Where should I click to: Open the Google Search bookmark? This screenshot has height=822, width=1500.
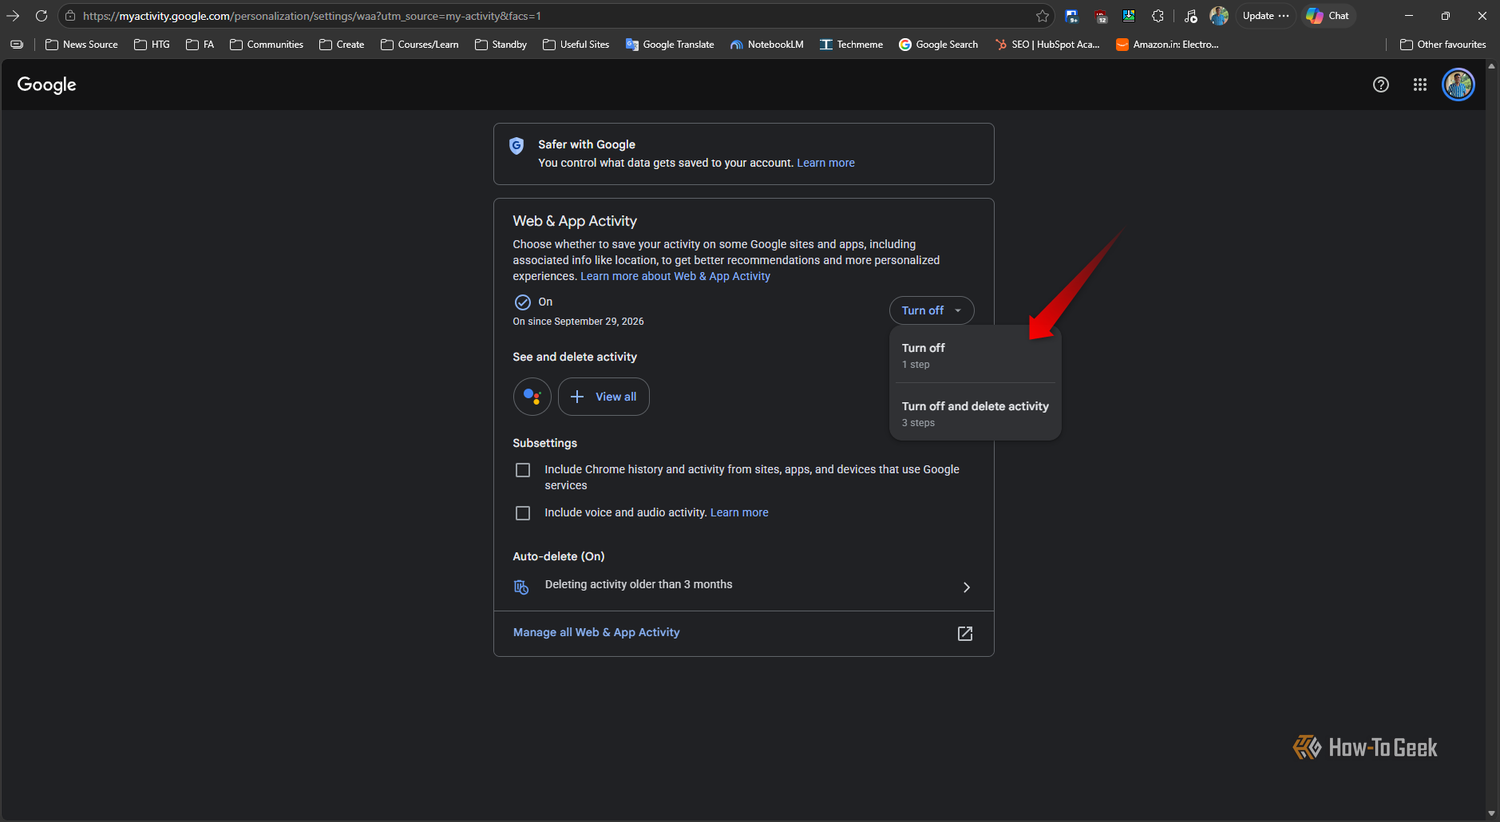point(938,45)
